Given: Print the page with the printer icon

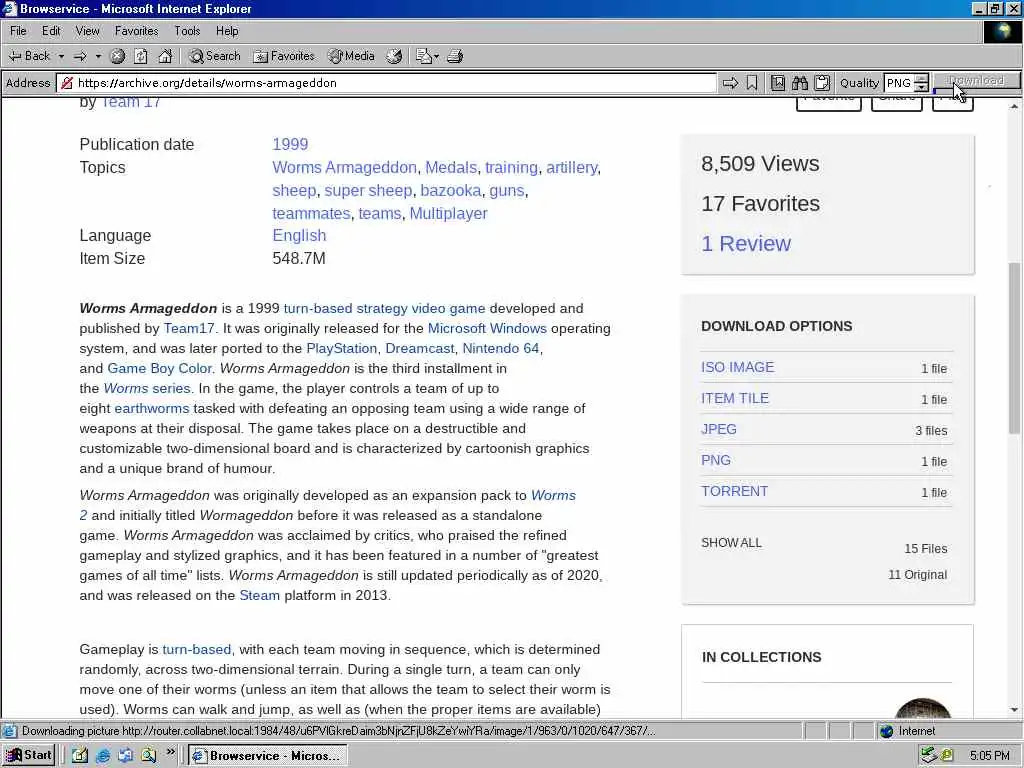Looking at the screenshot, I should click(455, 57).
